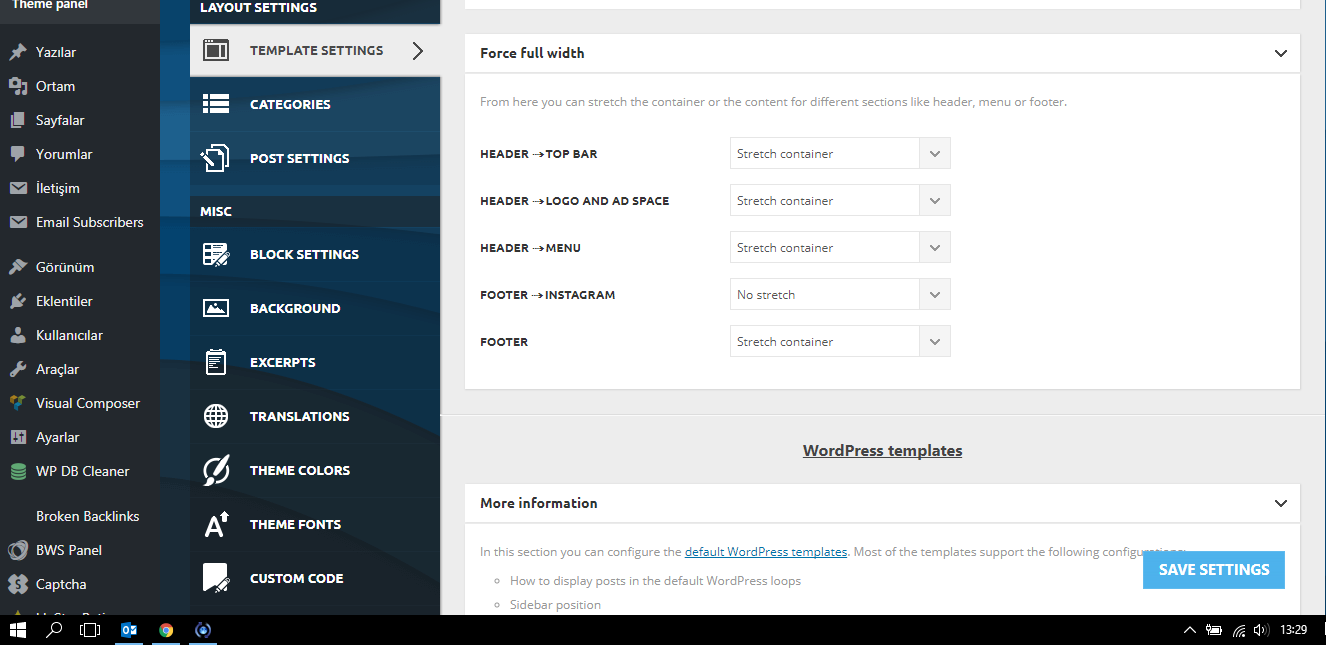Open Windows taskbar search

[54, 630]
